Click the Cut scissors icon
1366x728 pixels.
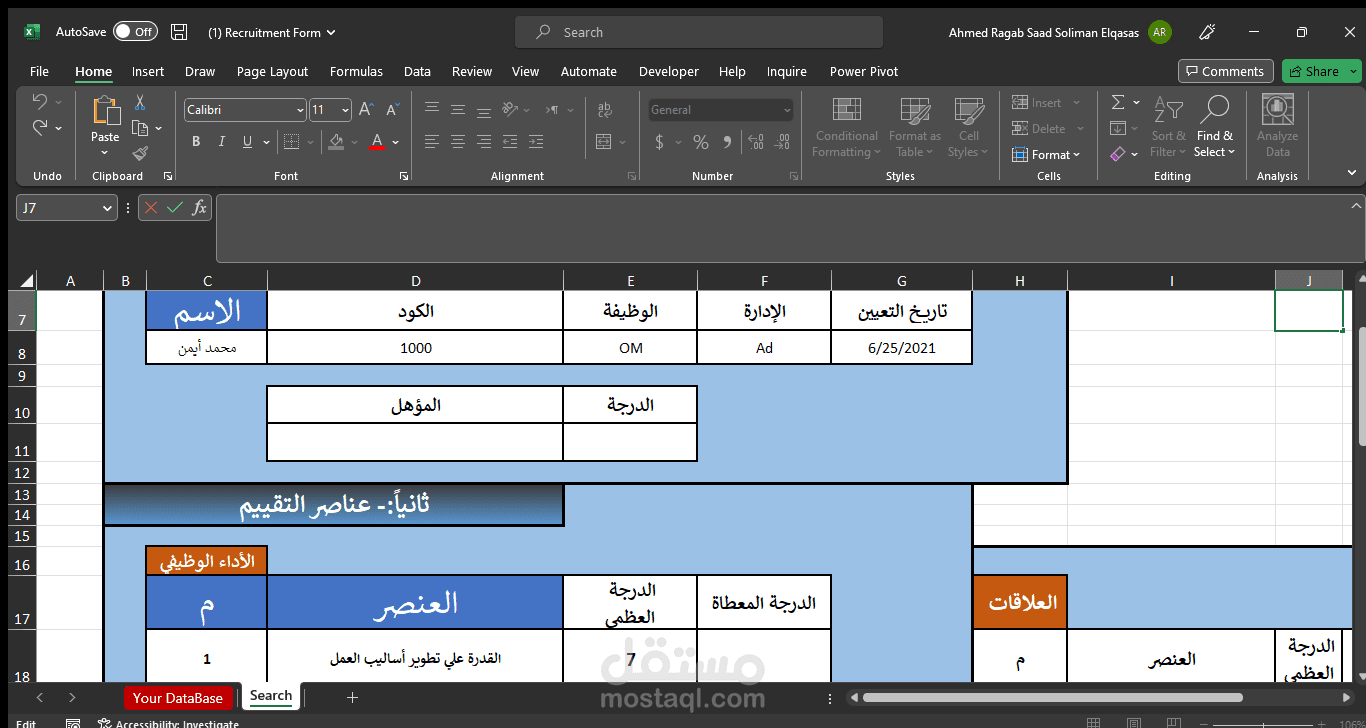[x=140, y=103]
